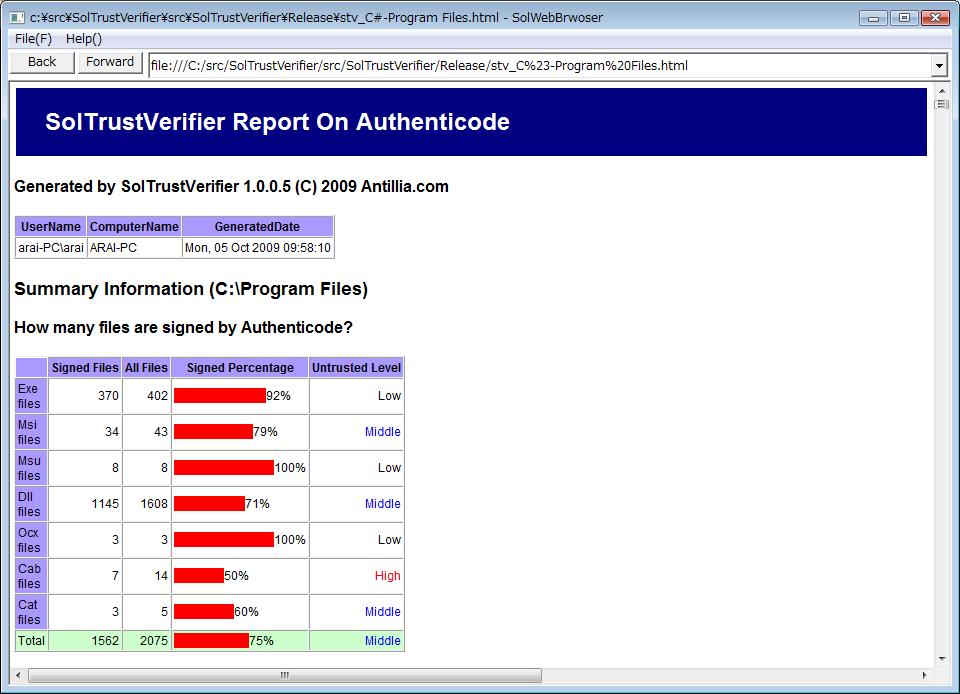Screen dimensions: 960x694
Task: Click the 'arai-PC\arai' cell
Action: [51, 248]
